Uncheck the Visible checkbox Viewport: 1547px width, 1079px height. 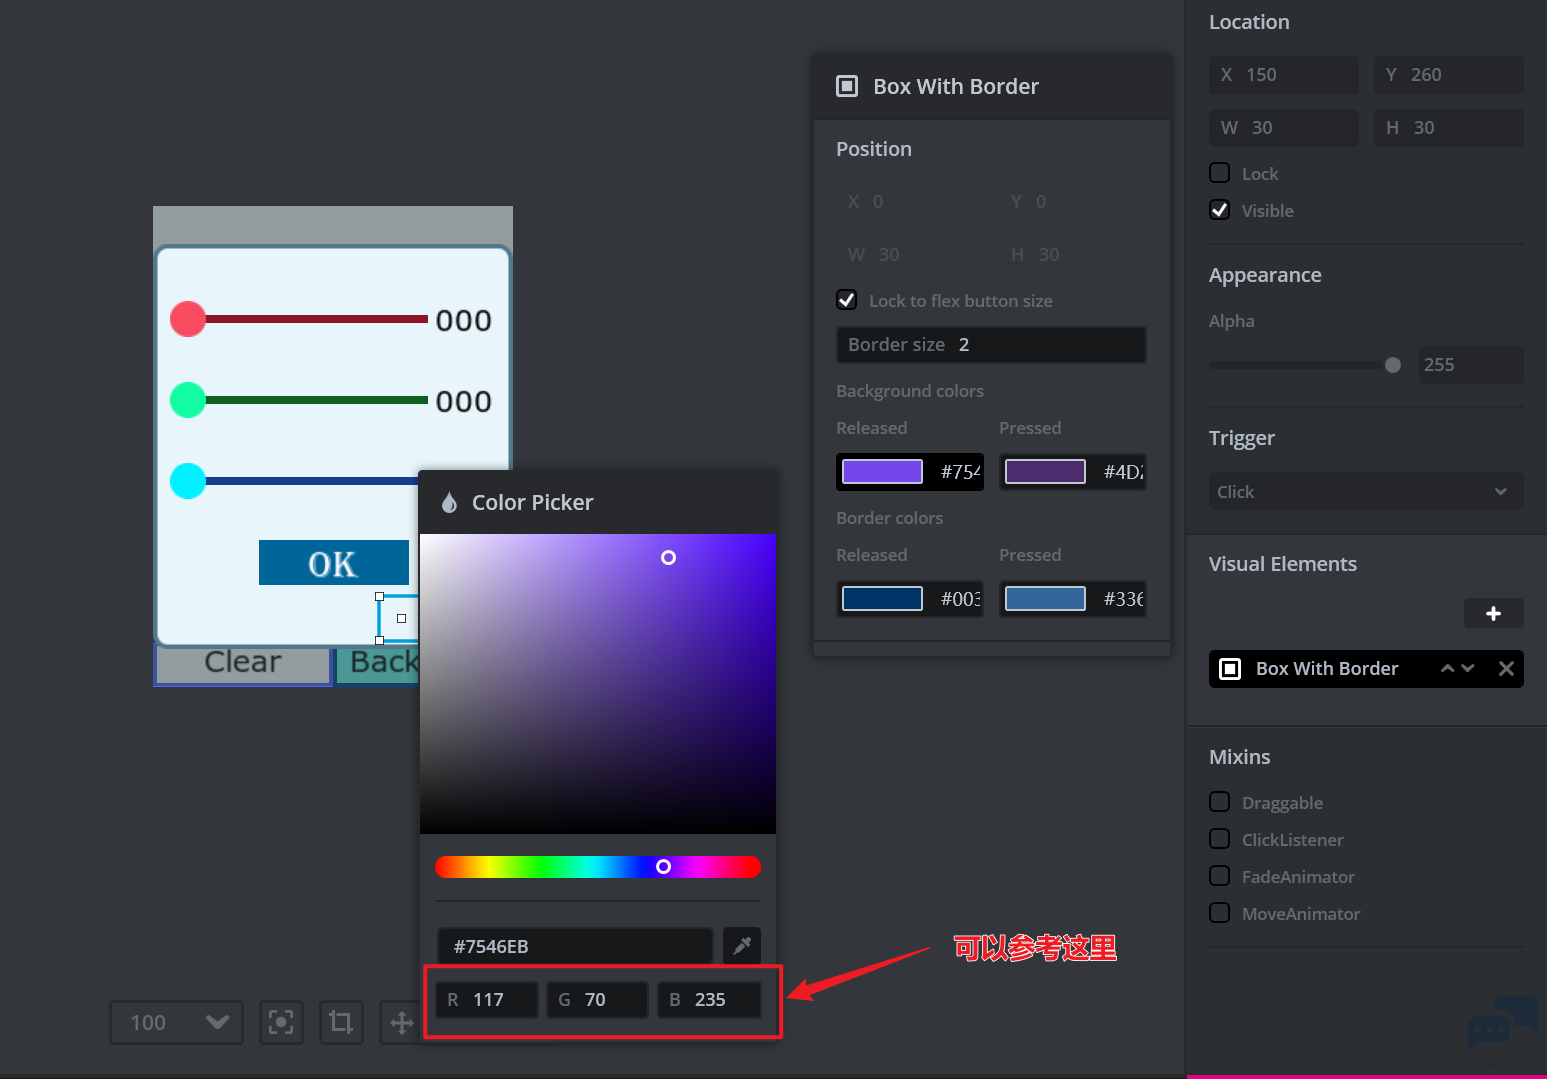click(1220, 210)
